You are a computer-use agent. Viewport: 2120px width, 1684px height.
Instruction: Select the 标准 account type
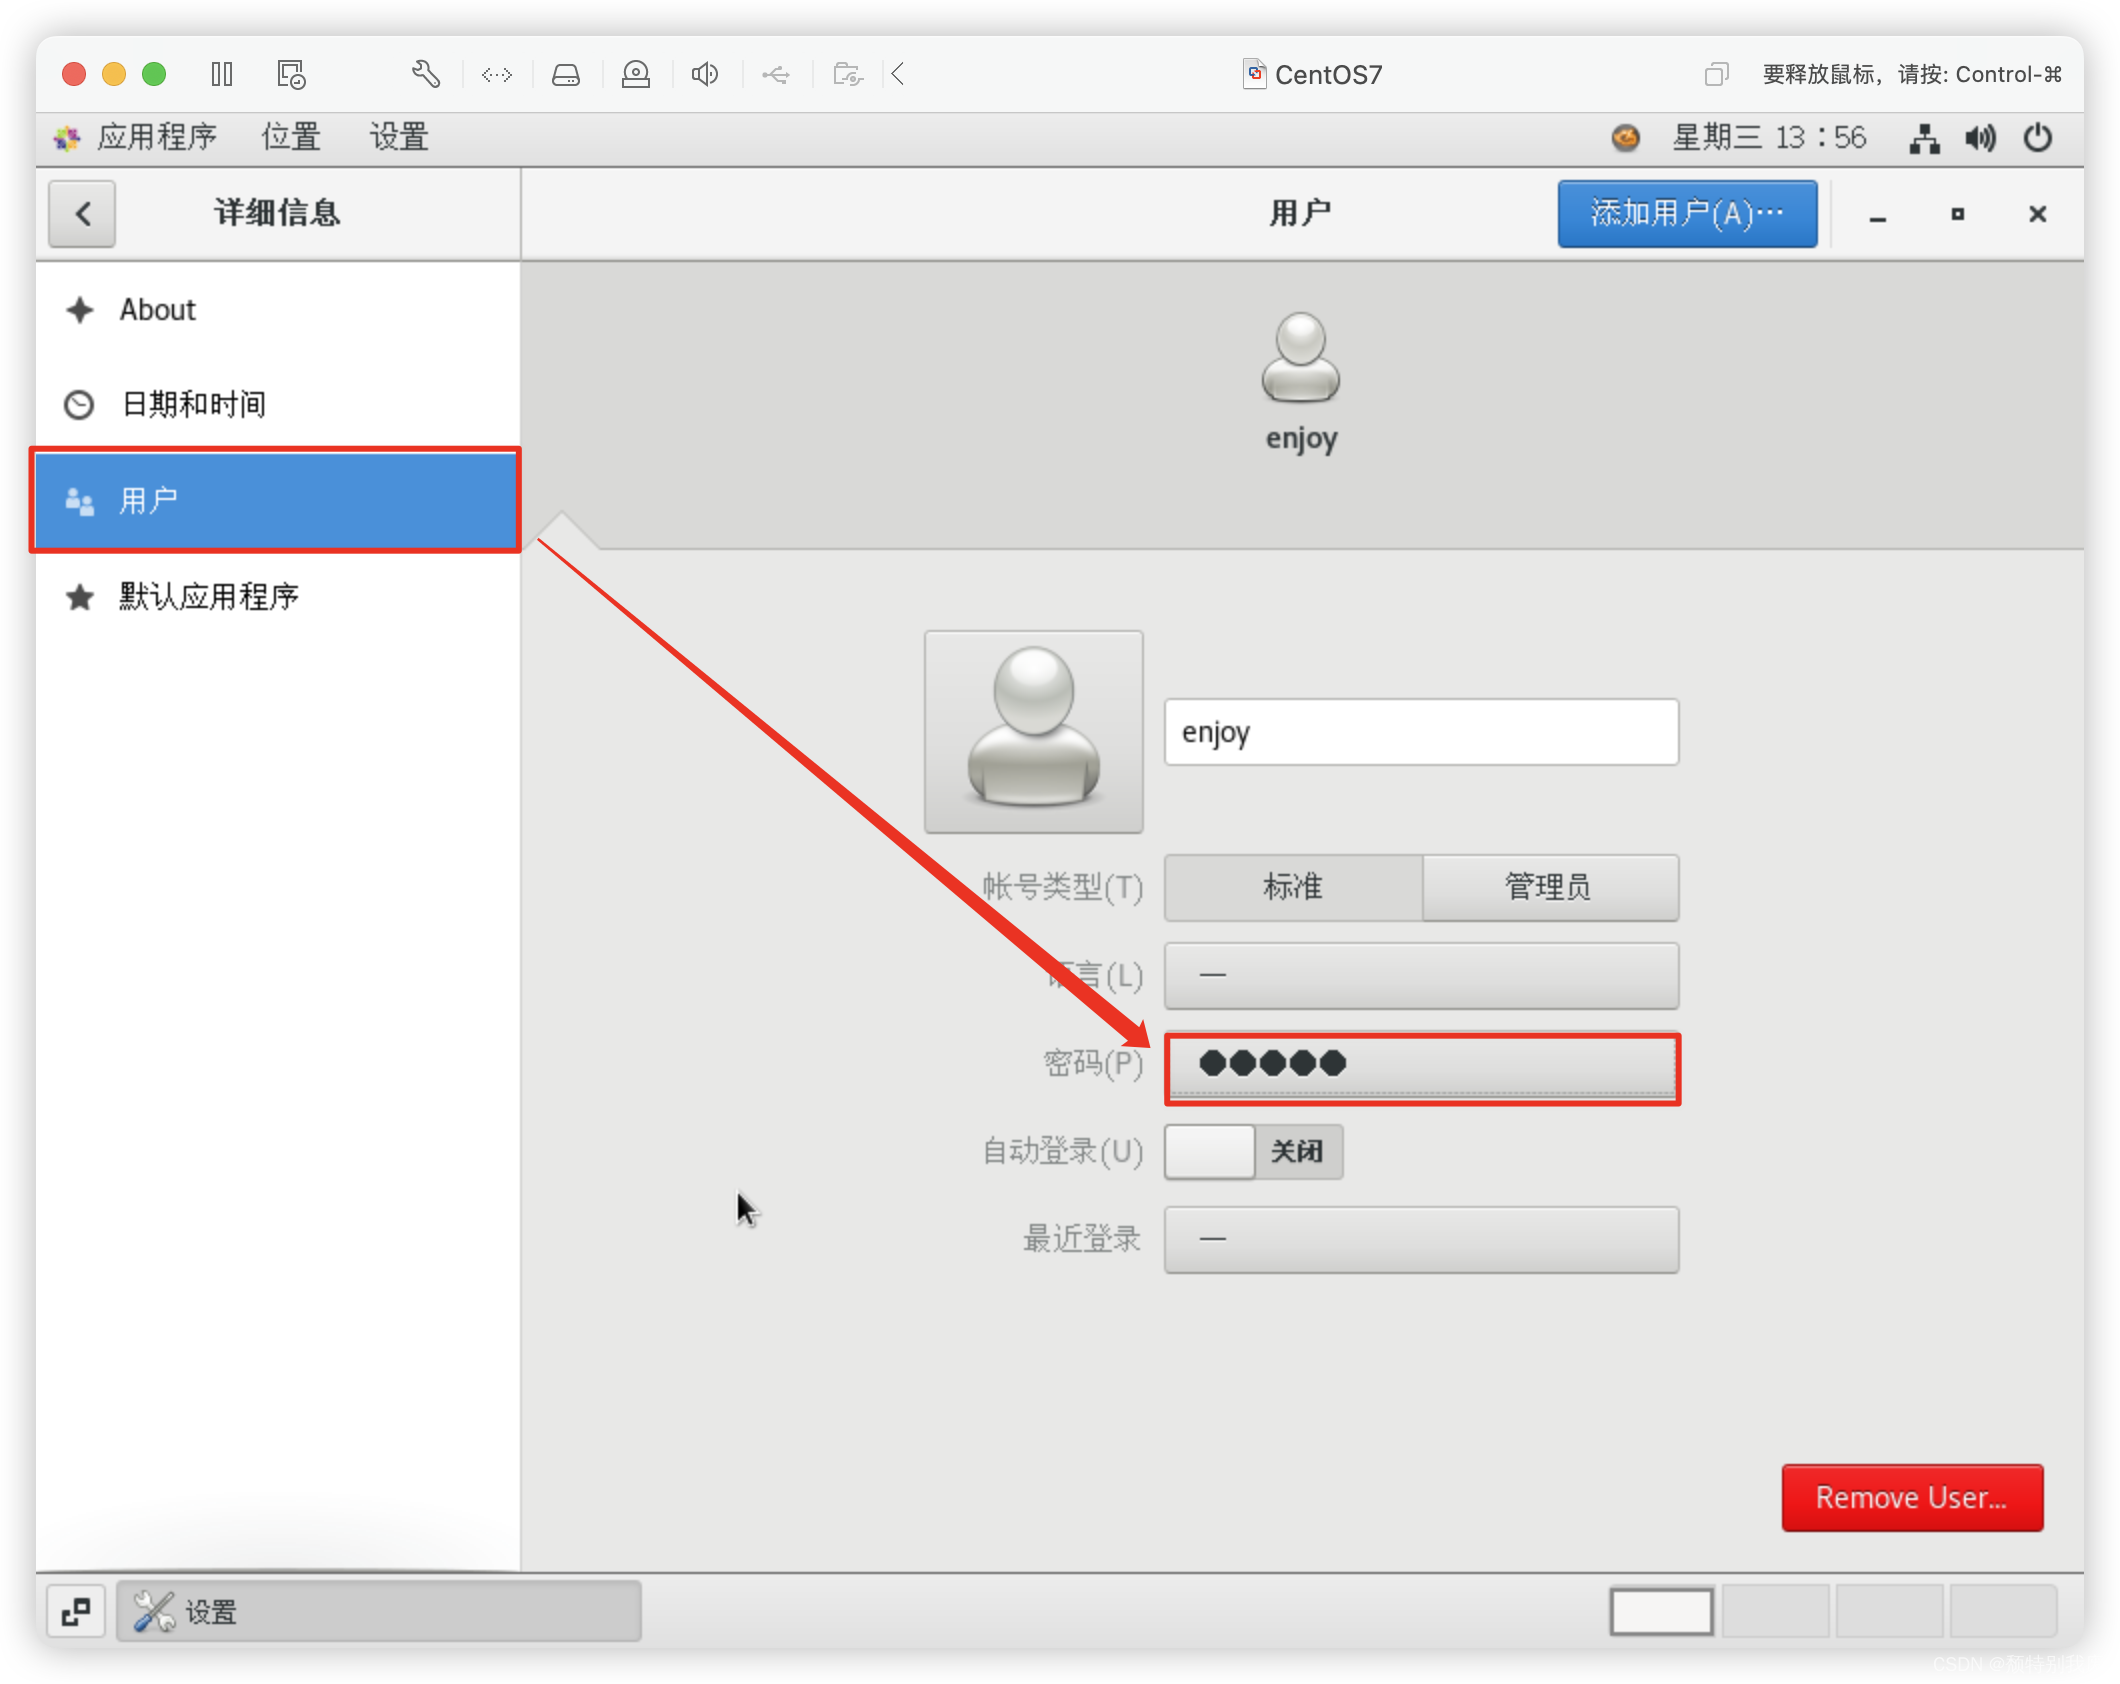[x=1293, y=887]
